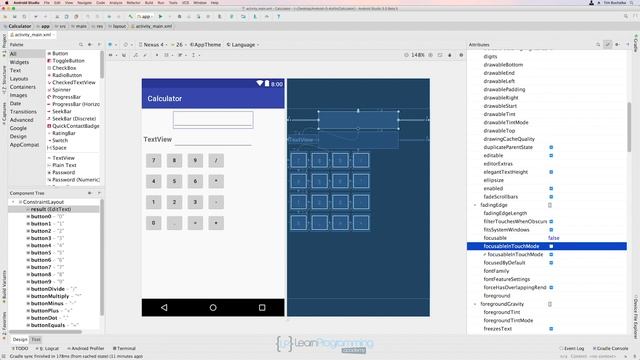Open the Navigate menu
This screenshot has width=640, height=360.
[x=84, y=3]
